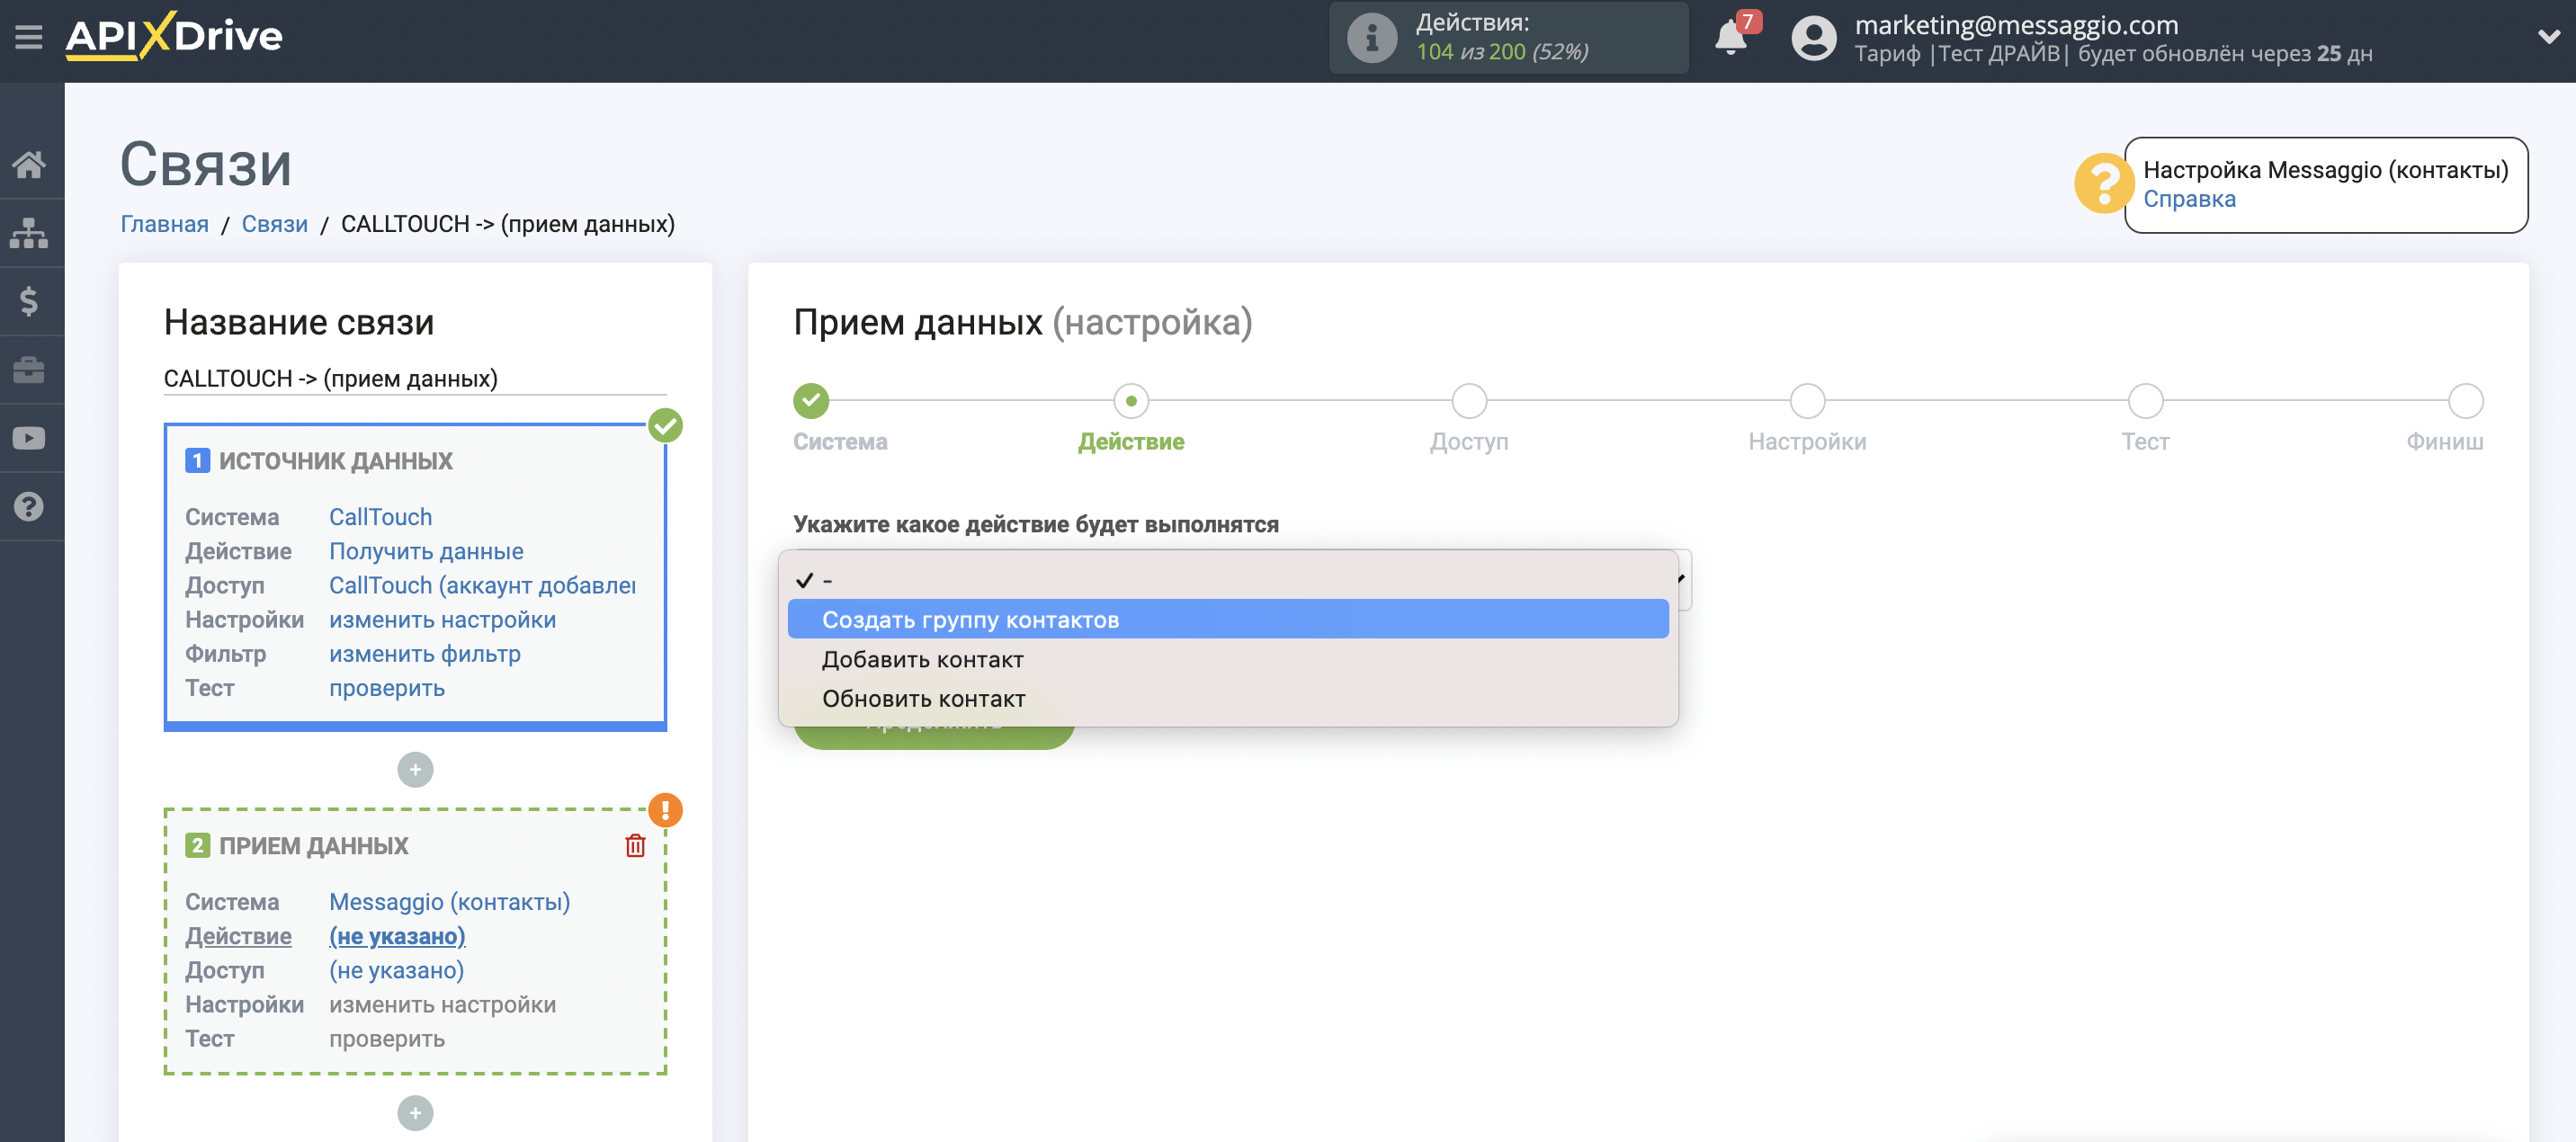Choose 'Создать группу контактов' option
This screenshot has width=2576, height=1142.
pos(1228,619)
